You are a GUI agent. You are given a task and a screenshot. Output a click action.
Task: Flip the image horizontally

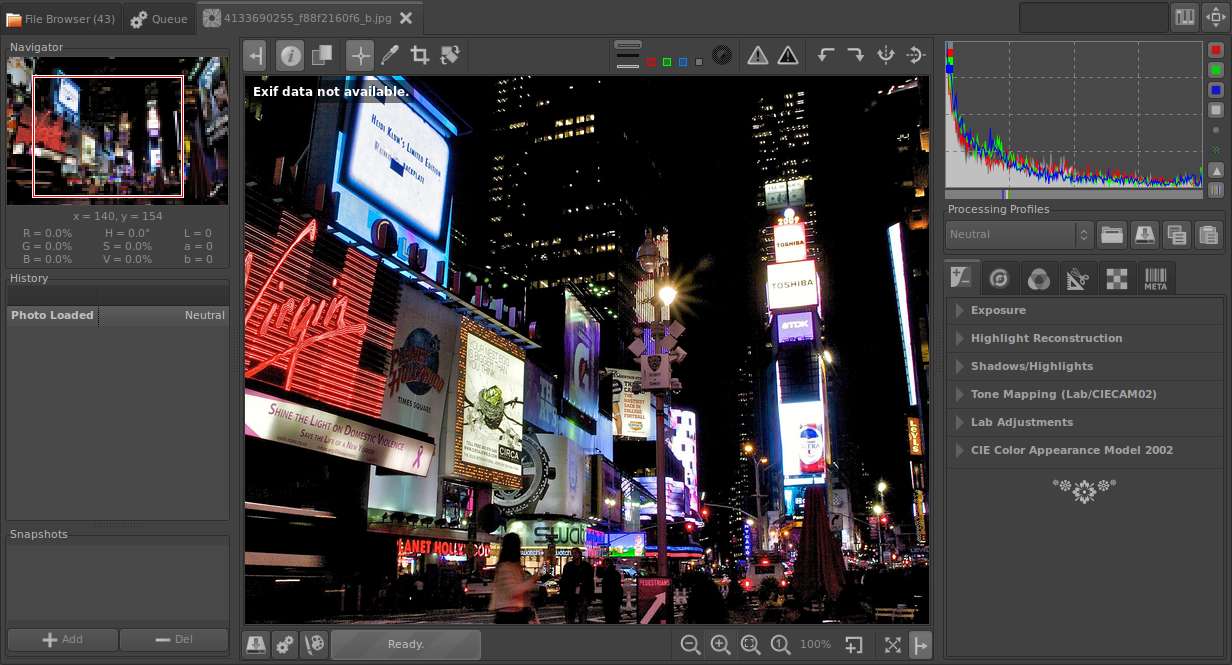pos(885,56)
